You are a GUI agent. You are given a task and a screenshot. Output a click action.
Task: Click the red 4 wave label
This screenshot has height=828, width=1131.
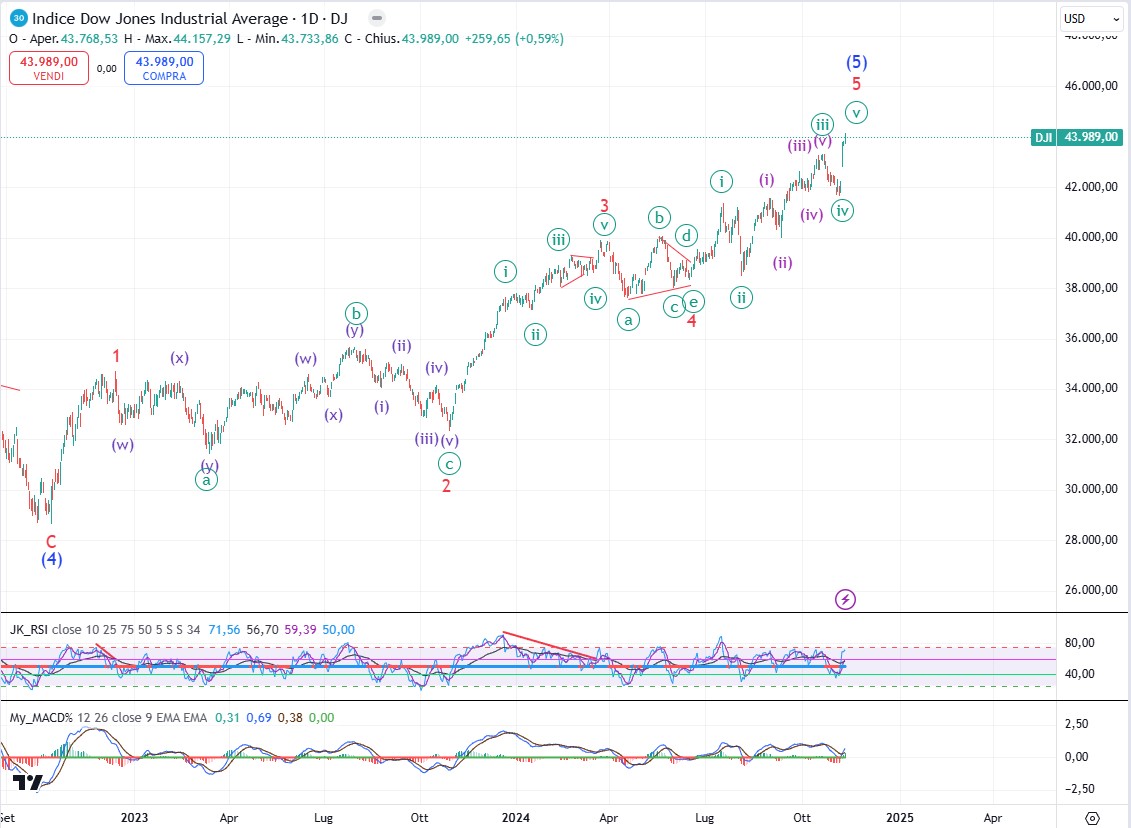[692, 320]
